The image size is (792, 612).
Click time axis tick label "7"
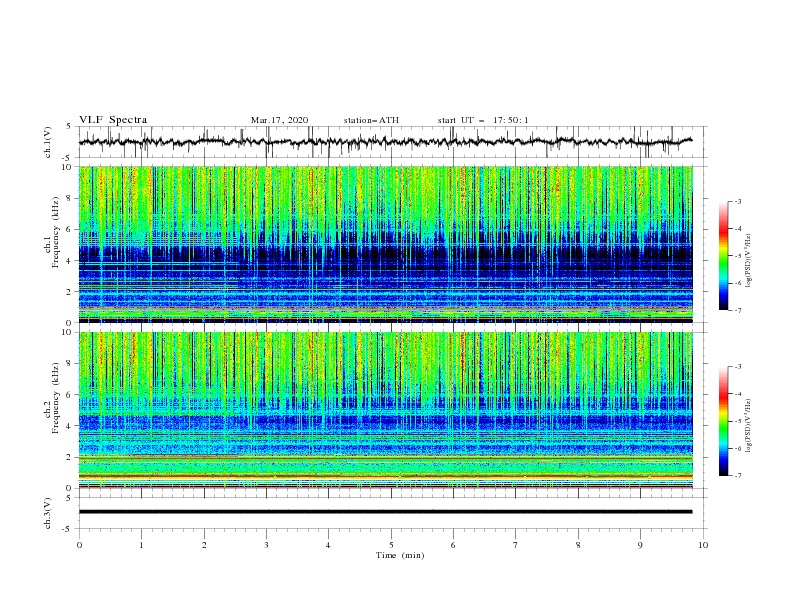[x=516, y=545]
